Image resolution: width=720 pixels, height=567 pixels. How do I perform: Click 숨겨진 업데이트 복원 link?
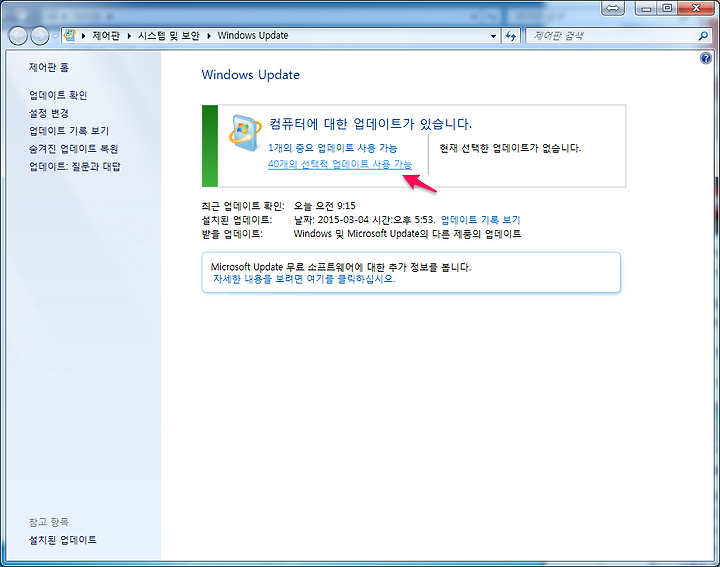pyautogui.click(x=73, y=149)
